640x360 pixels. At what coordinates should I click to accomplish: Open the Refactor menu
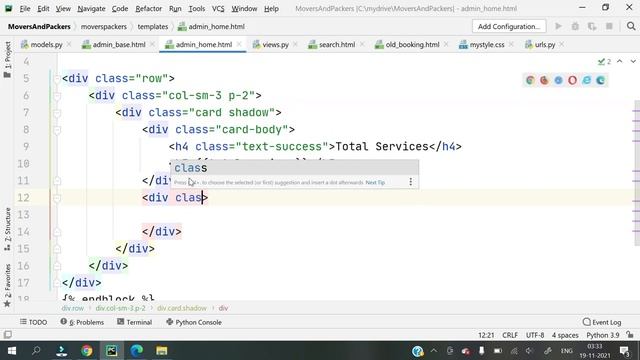pos(148,8)
